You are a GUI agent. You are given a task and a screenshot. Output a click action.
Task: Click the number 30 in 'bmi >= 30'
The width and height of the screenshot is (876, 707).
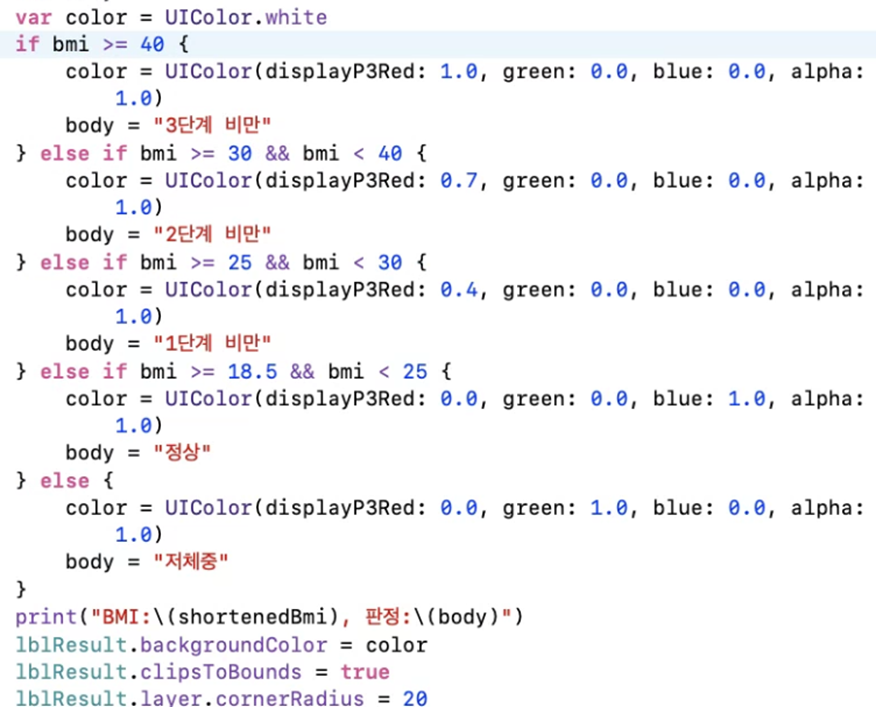pyautogui.click(x=240, y=153)
